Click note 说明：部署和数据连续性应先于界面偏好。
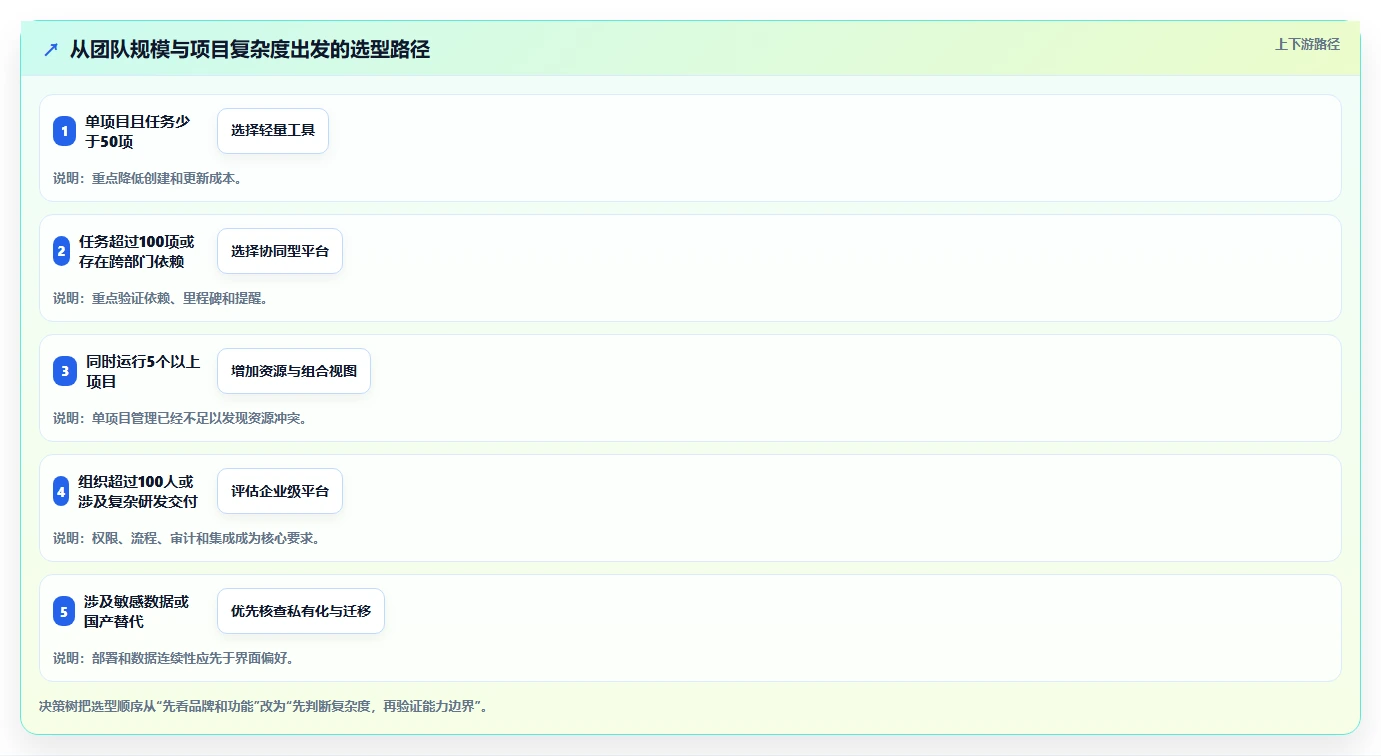1381x756 pixels. point(174,658)
